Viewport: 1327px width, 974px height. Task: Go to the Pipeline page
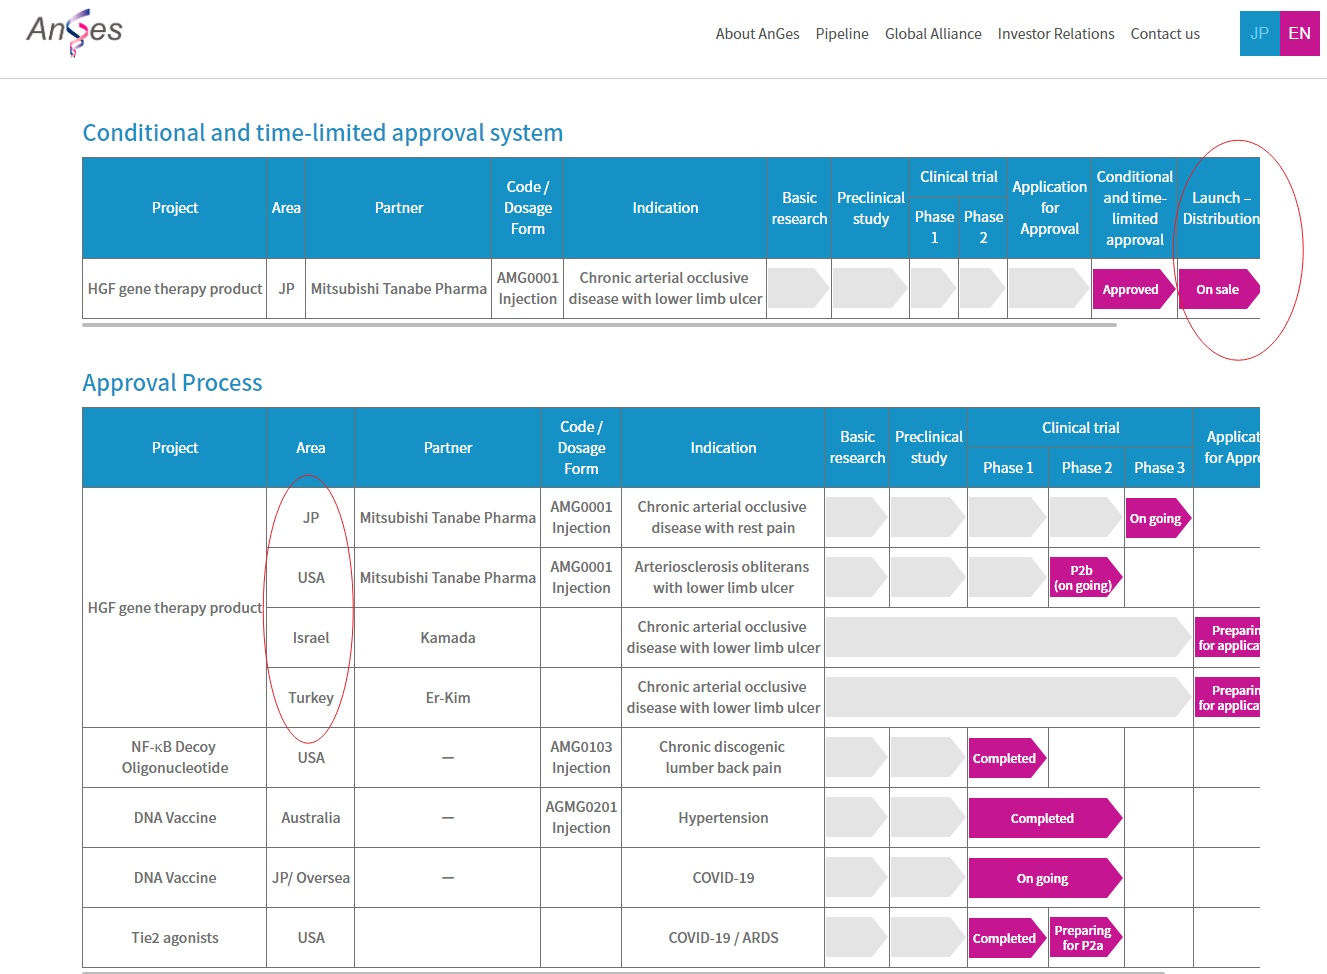point(842,34)
